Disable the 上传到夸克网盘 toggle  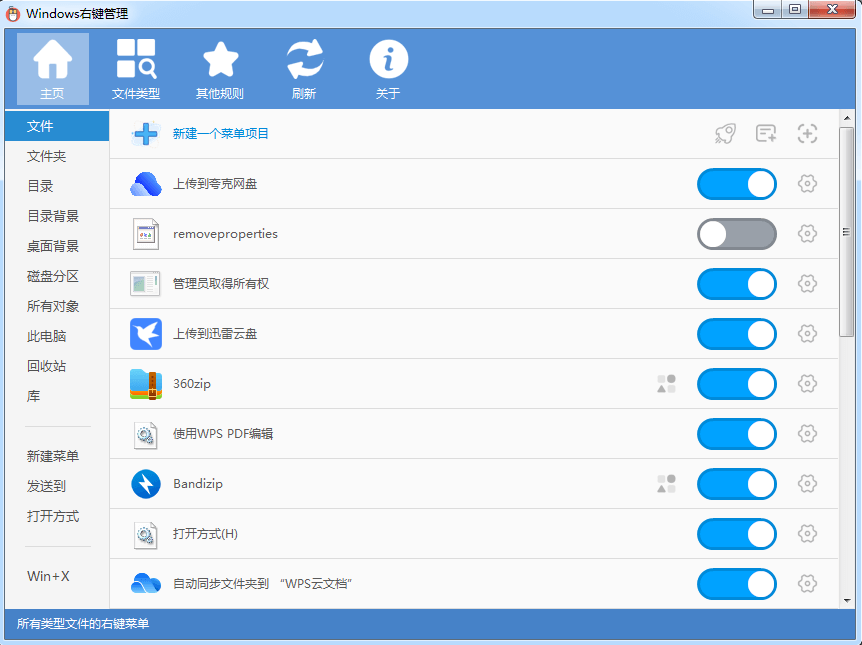pos(737,184)
